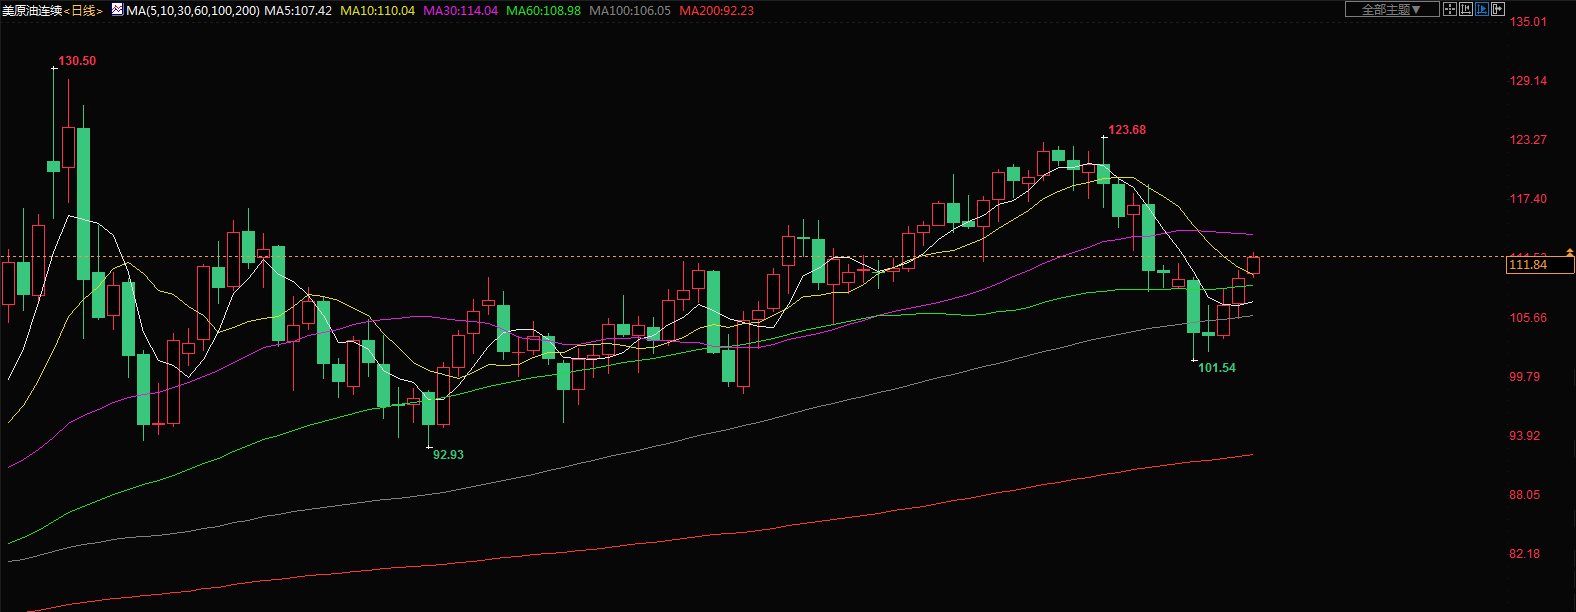Click the MA(5,10,30,60,100,200) parameters label

[x=193, y=11]
